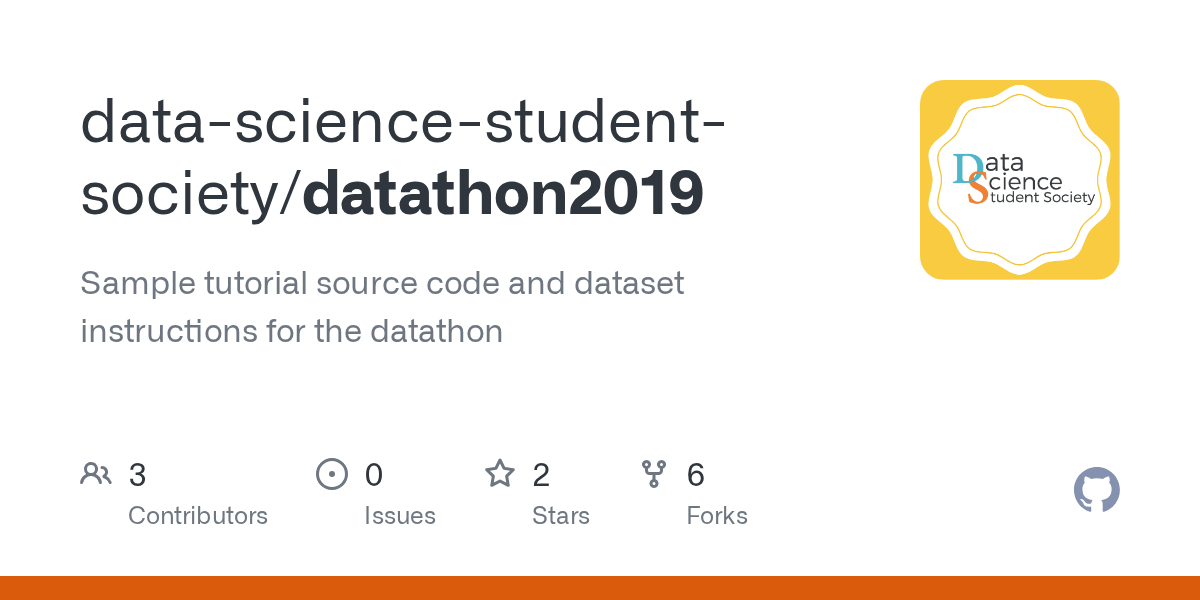Click the orange language bar at bottom

pos(600,588)
